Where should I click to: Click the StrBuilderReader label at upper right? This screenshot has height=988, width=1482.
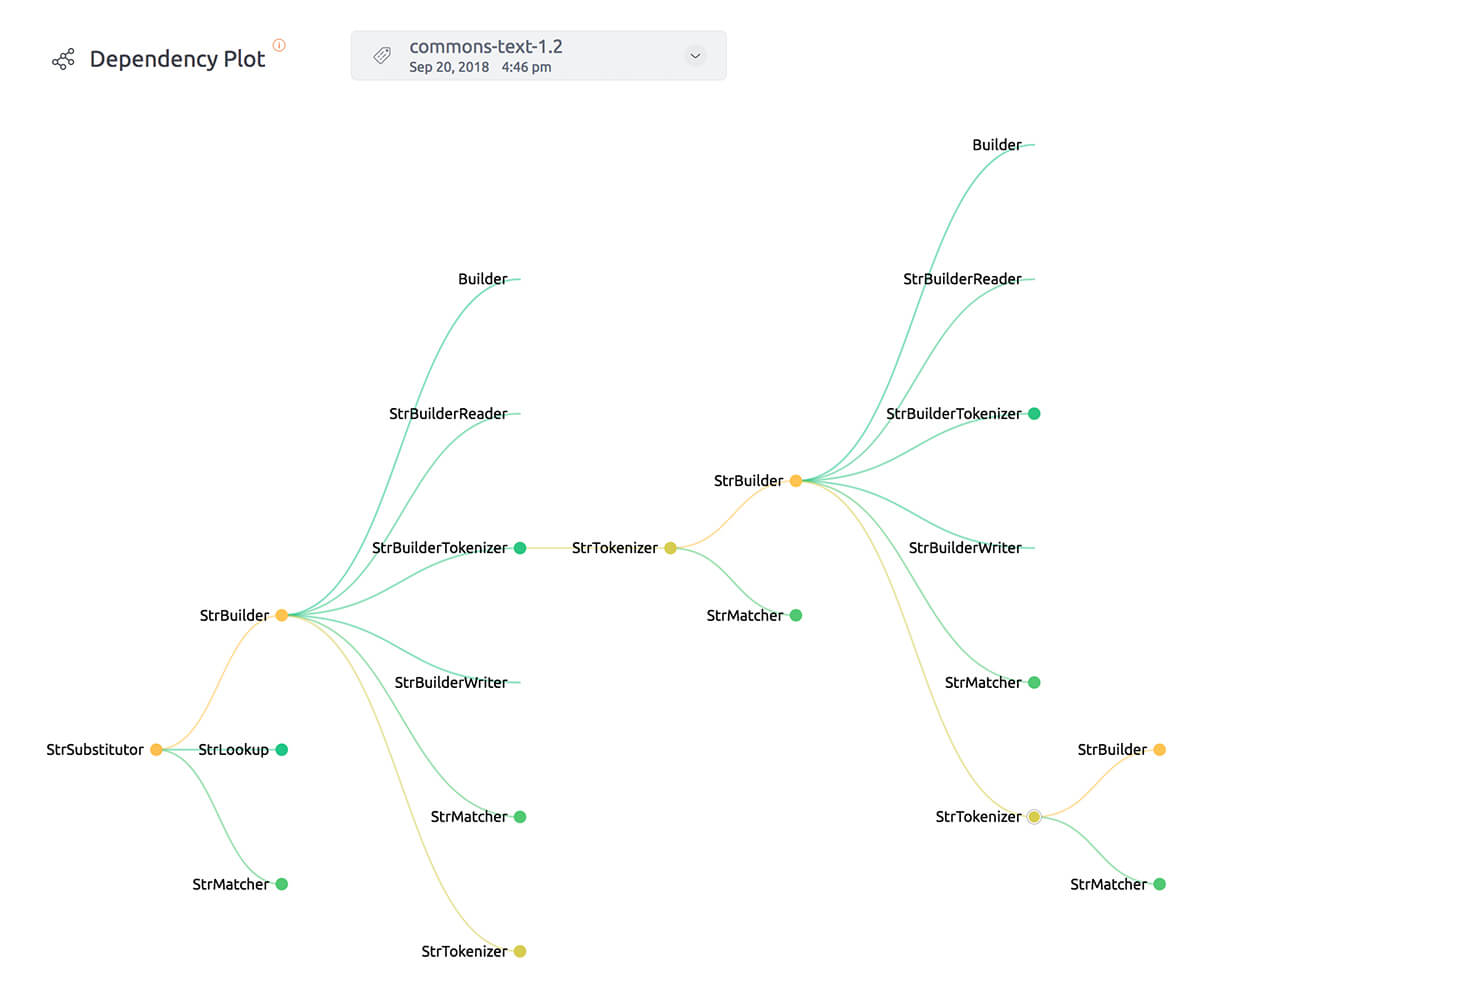(962, 279)
